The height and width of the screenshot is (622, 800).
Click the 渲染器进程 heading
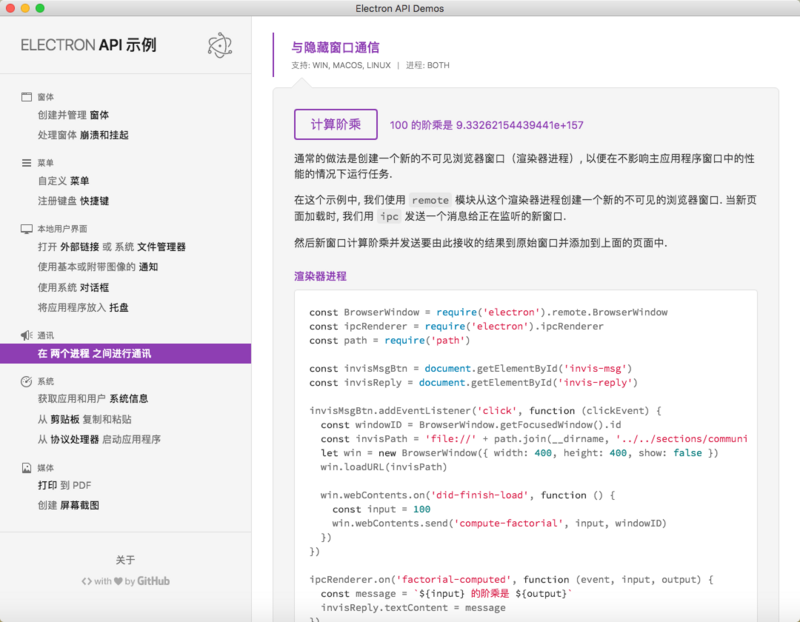320,276
